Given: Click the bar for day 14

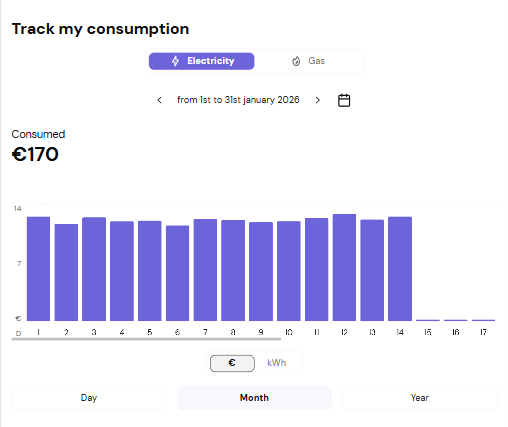Looking at the screenshot, I should point(400,269).
